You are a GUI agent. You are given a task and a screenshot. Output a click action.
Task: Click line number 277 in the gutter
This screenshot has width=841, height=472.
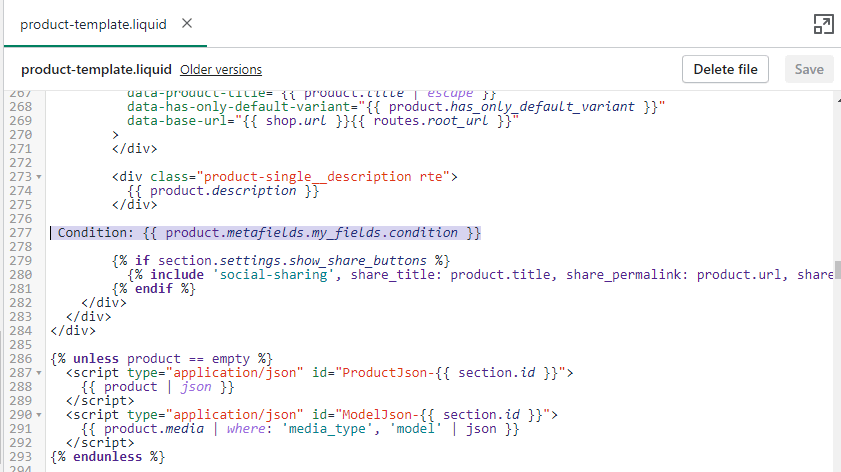[x=20, y=233]
